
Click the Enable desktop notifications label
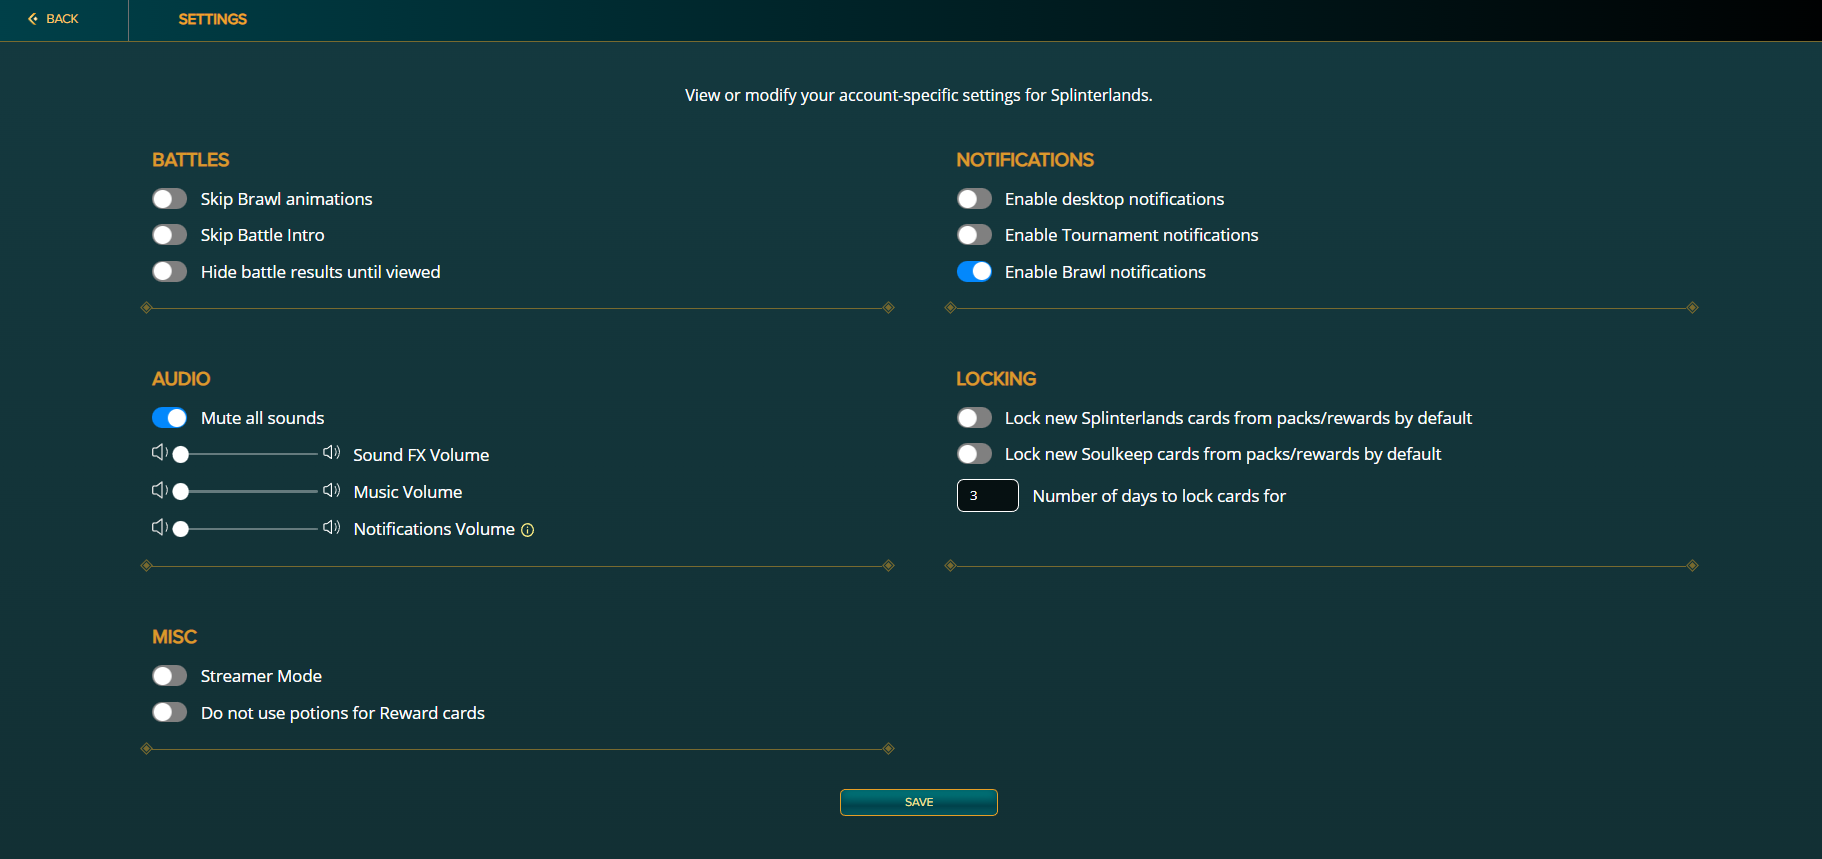[1114, 199]
